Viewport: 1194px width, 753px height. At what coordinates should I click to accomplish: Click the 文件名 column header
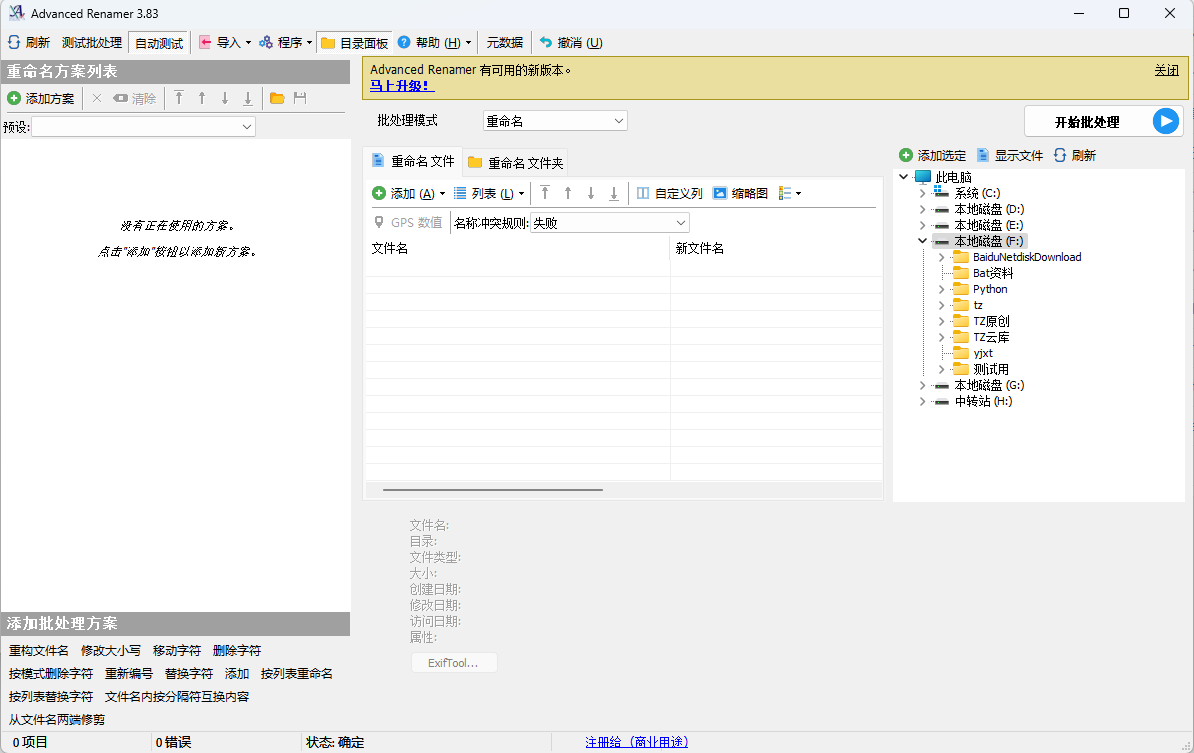[x=516, y=248]
